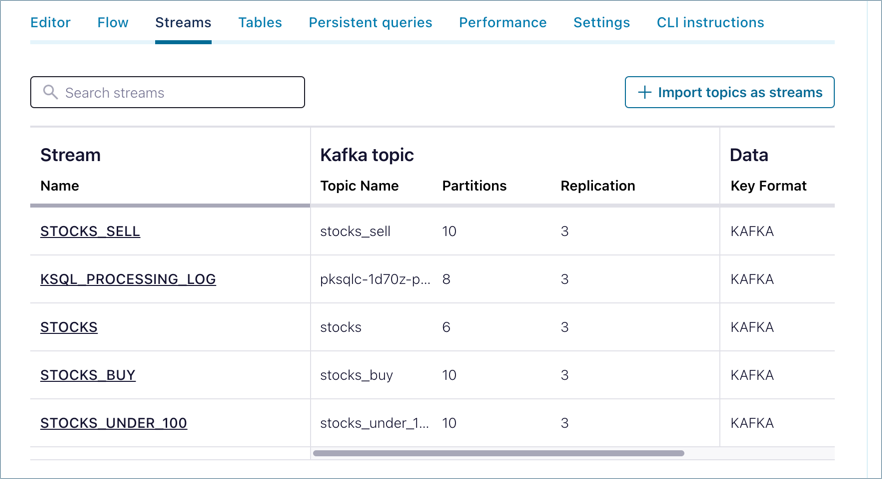Click the plus icon on import button
The image size is (882, 479).
pyautogui.click(x=645, y=92)
